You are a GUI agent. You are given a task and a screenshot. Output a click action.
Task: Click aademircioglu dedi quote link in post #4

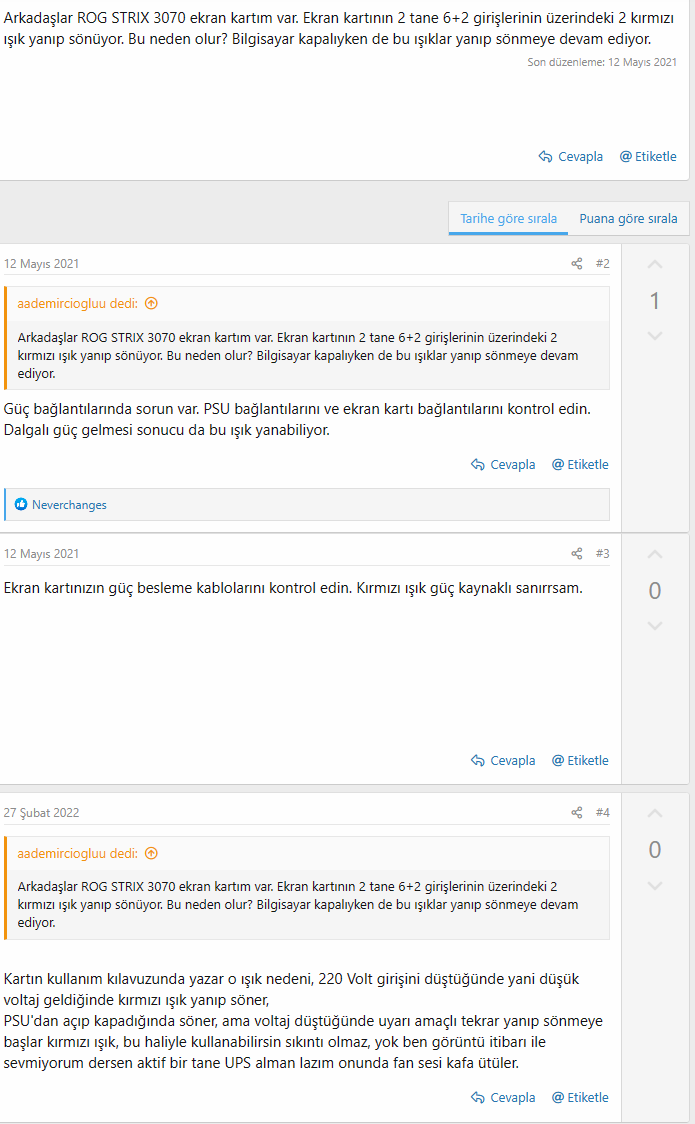pyautogui.click(x=77, y=853)
